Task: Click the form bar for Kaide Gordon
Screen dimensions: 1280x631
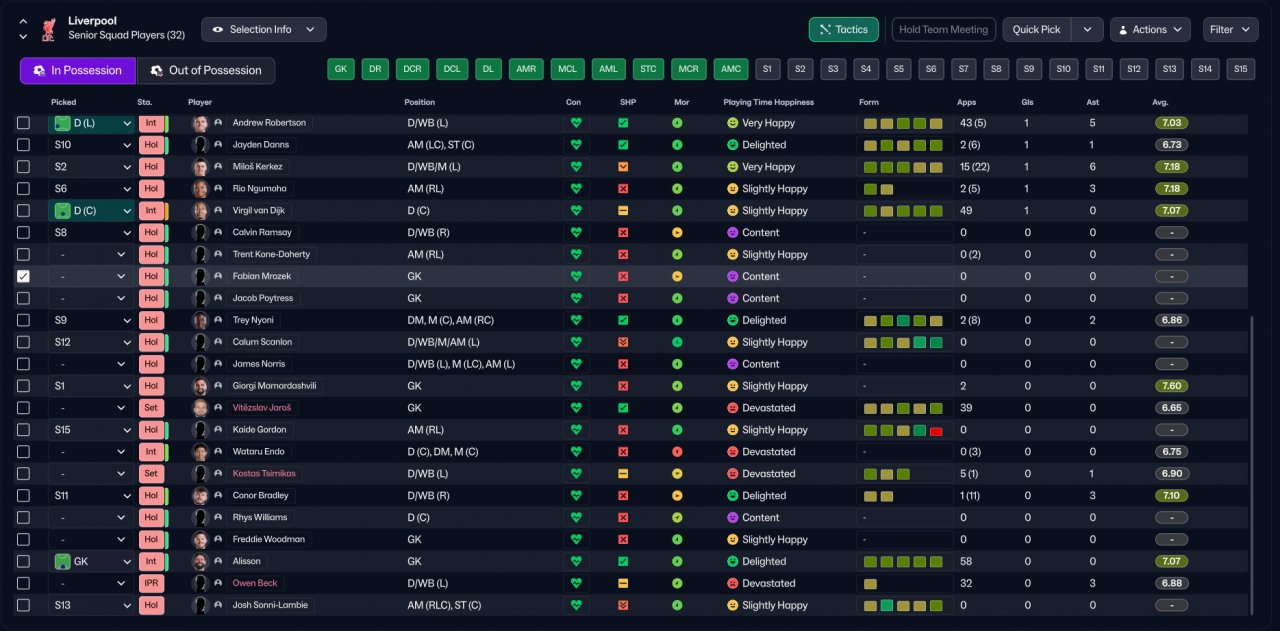Action: (x=904, y=430)
